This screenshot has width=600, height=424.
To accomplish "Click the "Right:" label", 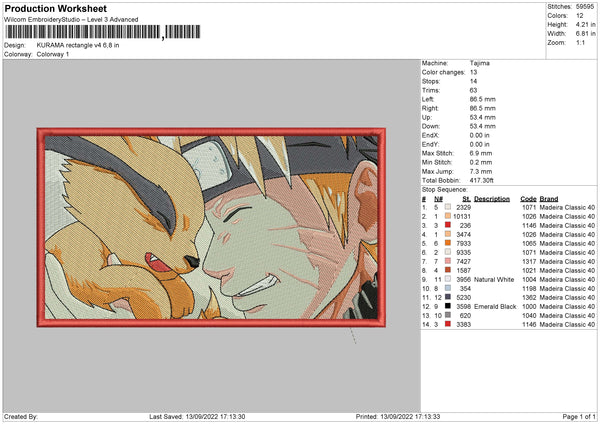I will click(x=430, y=108).
